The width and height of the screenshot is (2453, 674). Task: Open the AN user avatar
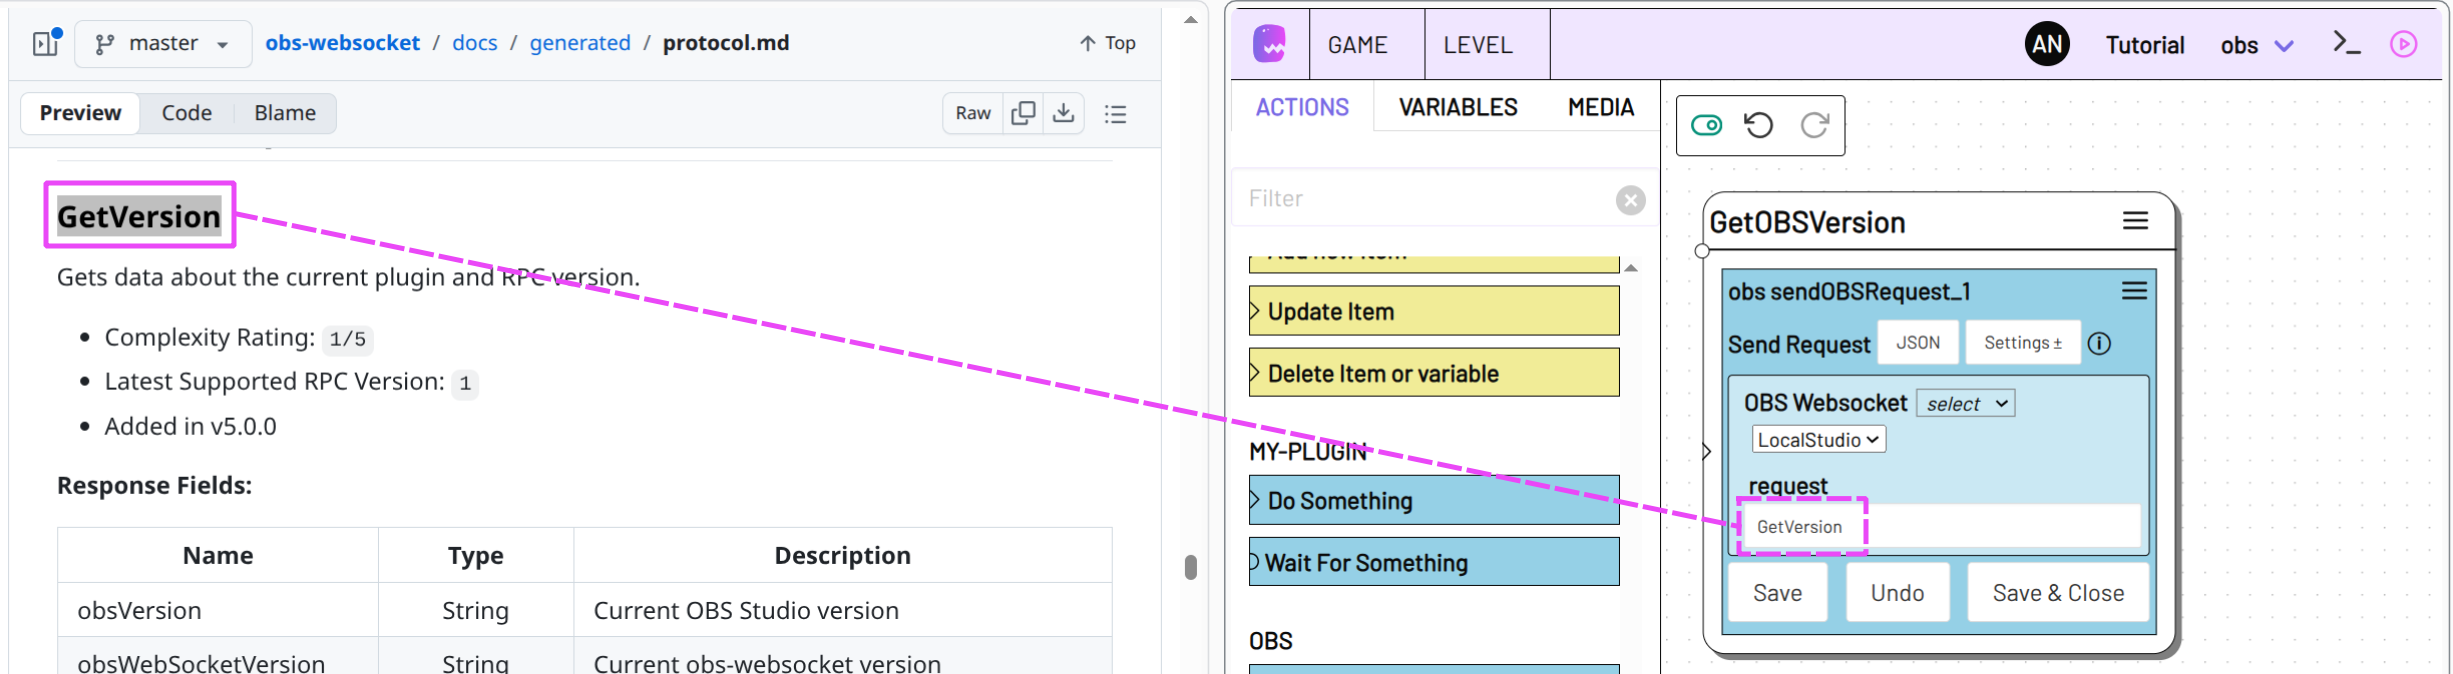click(2047, 44)
